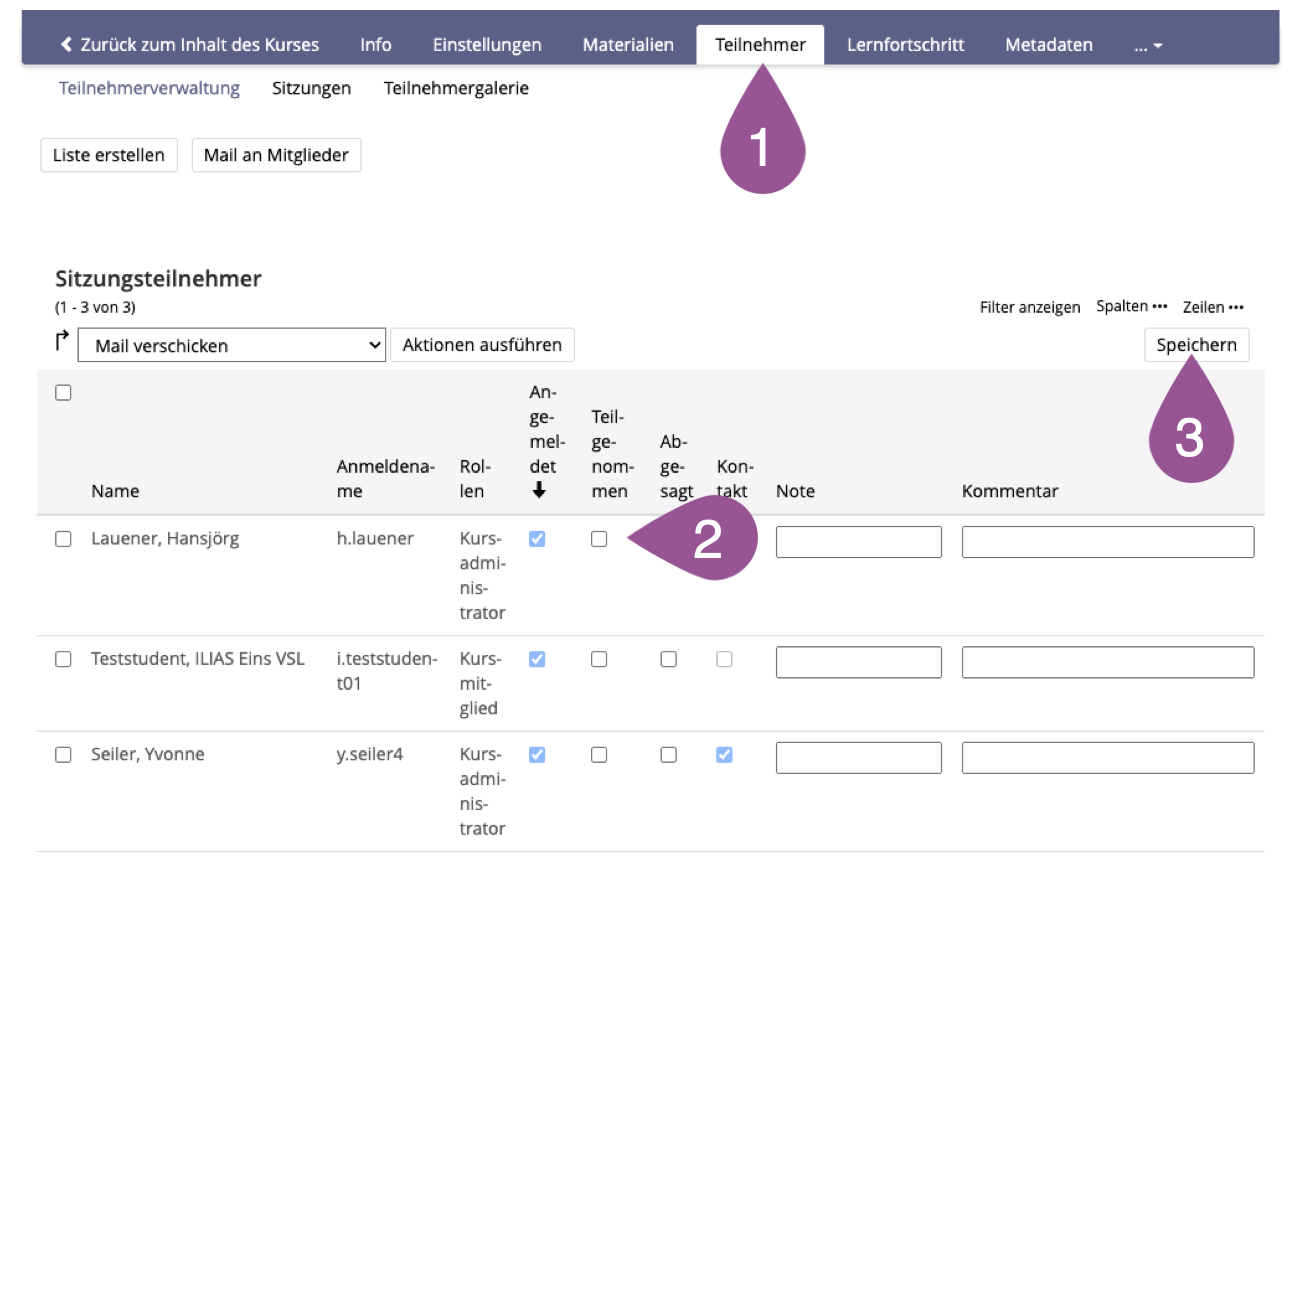
Task: Click the Note field for Lauener, Hansjörg
Action: pos(858,542)
